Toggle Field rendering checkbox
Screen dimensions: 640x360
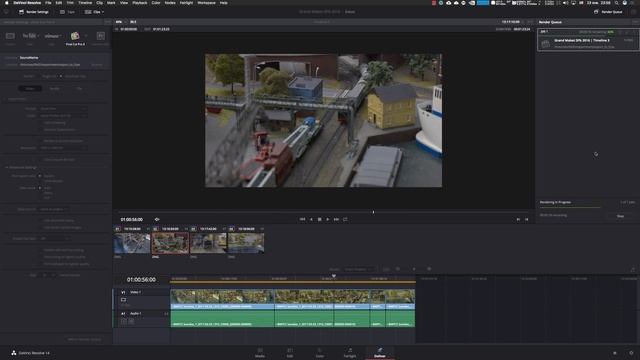[x=41, y=122]
